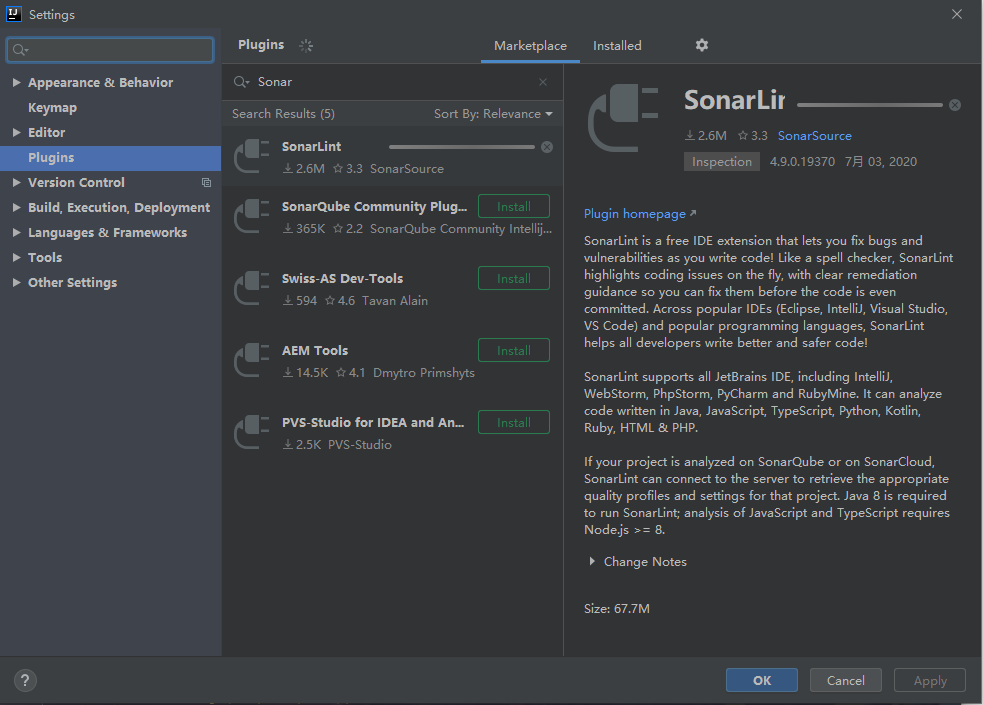Click the Tavan Alain author name

pos(395,301)
